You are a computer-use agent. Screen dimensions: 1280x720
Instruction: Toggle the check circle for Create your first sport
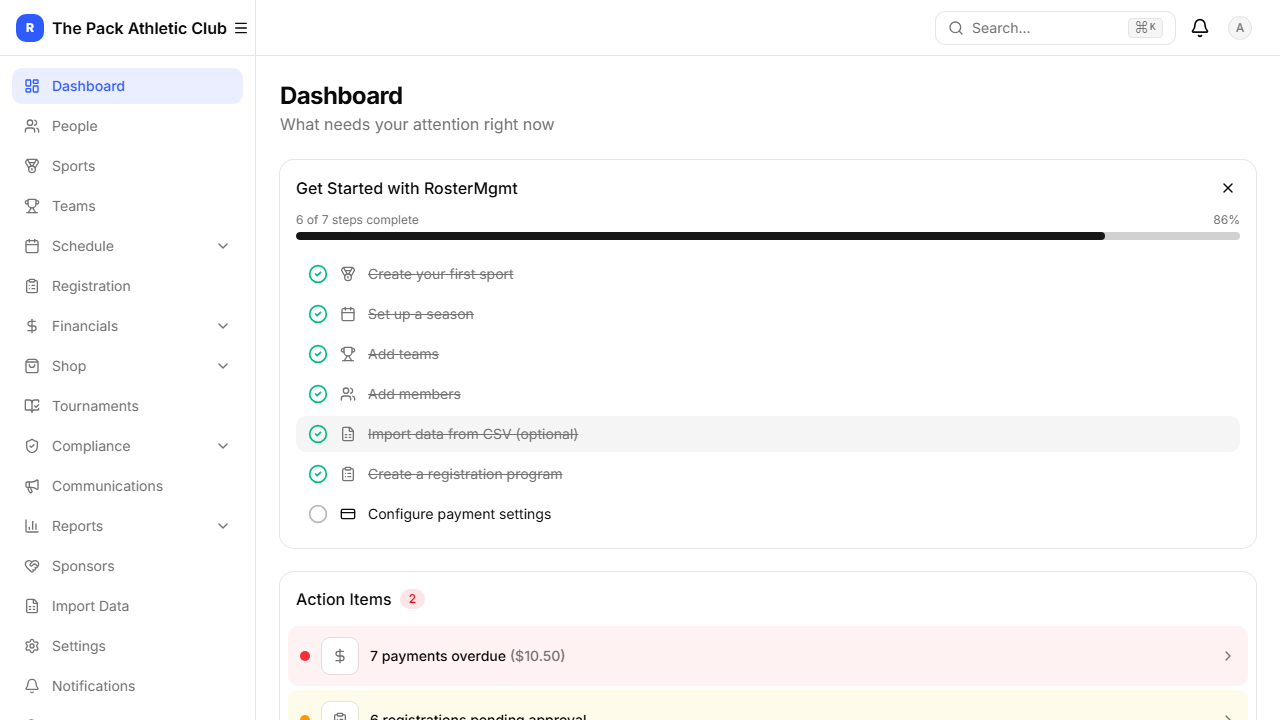tap(318, 274)
